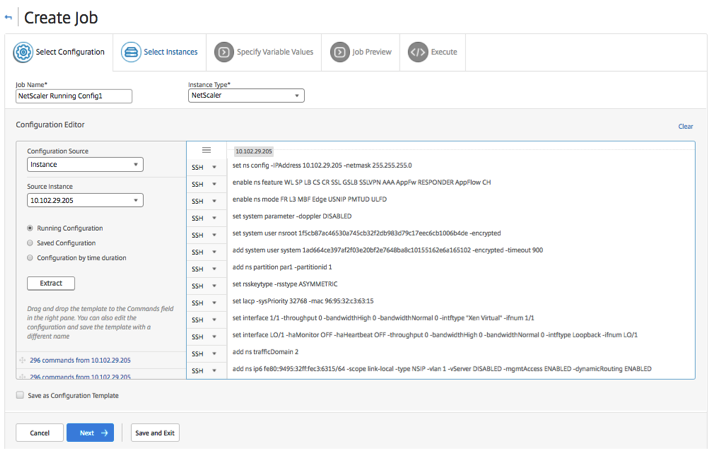
Task: Select Saved Configuration radio button
Action: [x=30, y=243]
